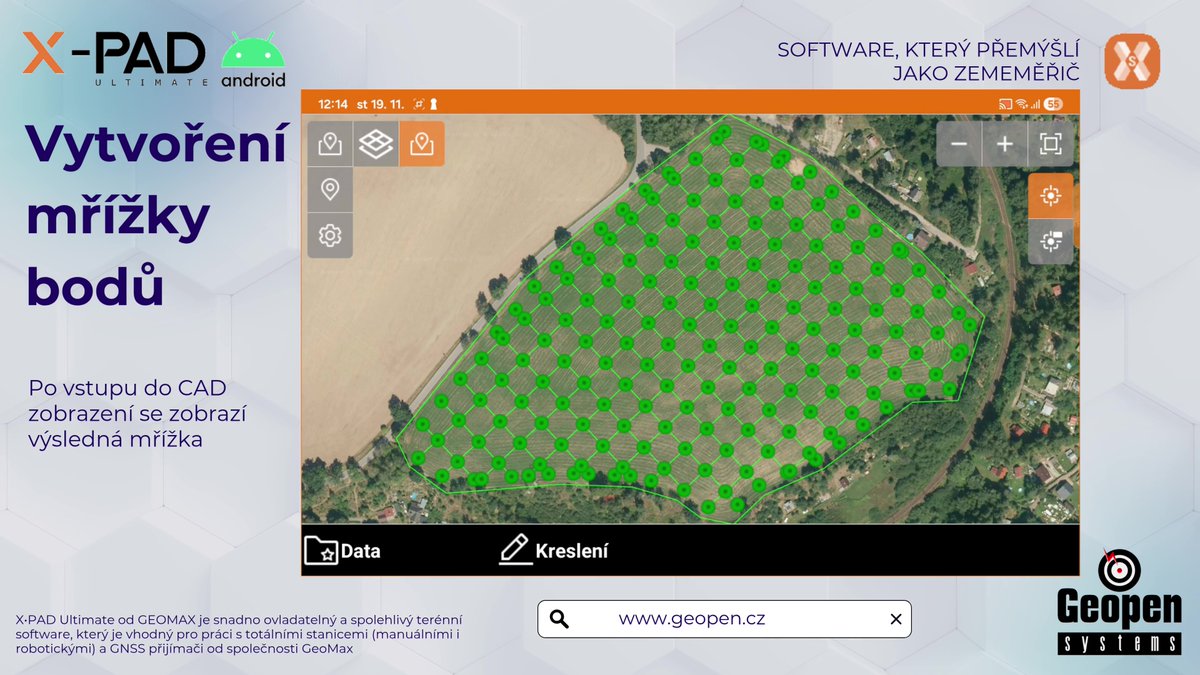Fit view with the zoom extents icon
This screenshot has height=675, width=1200.
tap(1050, 144)
